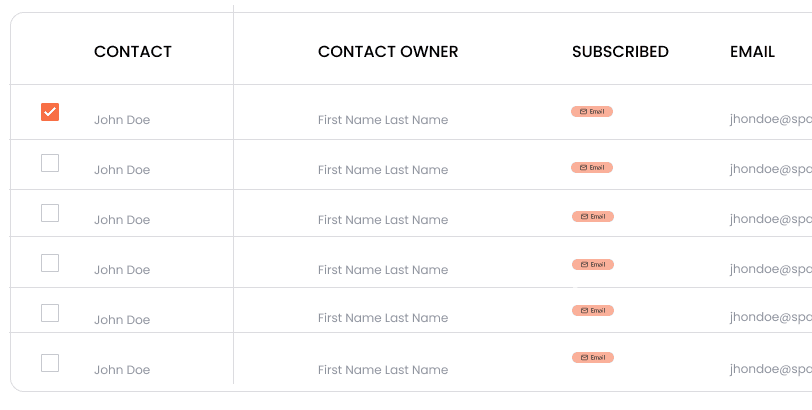Click Email badge in first row
This screenshot has height=410, width=812.
coord(592,111)
